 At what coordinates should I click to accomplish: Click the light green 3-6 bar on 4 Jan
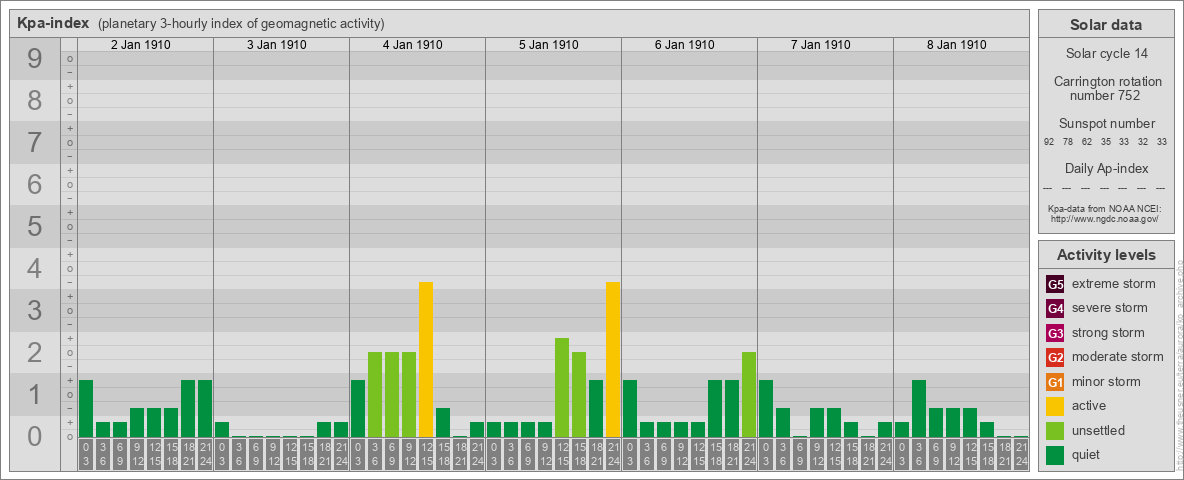375,395
